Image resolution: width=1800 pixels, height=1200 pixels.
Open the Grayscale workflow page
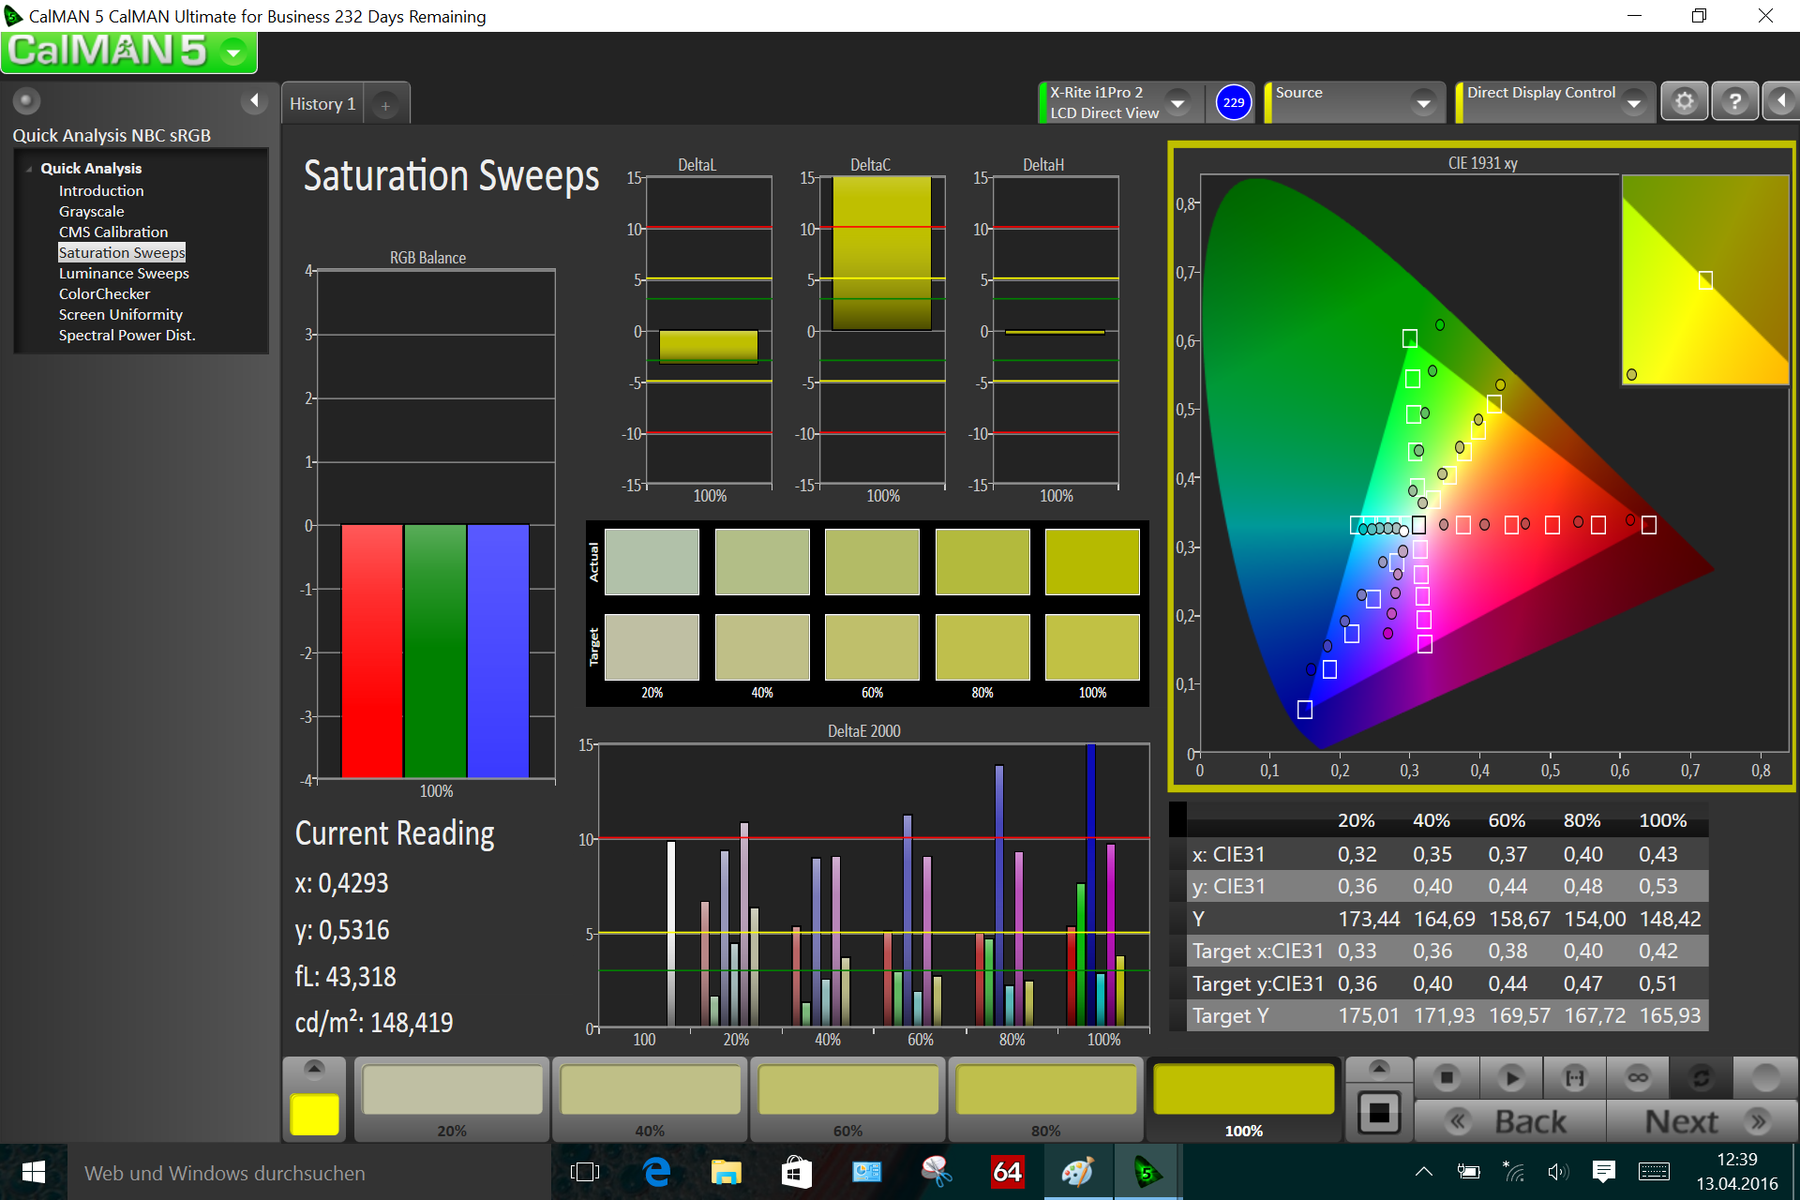pyautogui.click(x=92, y=211)
